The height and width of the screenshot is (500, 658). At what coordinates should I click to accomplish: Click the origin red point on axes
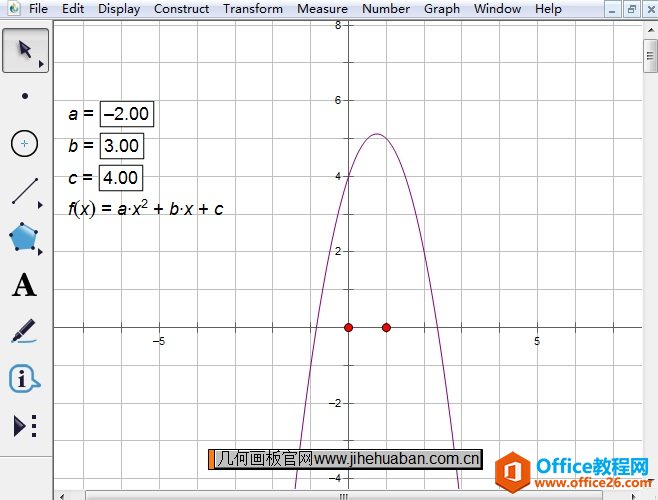coord(348,327)
